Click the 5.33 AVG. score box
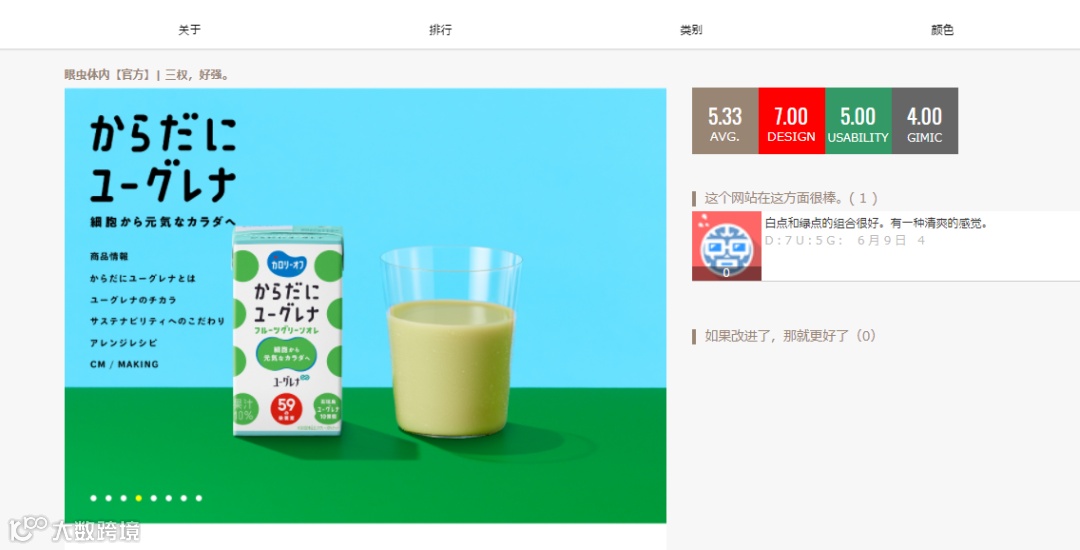1080x550 pixels. pos(725,120)
